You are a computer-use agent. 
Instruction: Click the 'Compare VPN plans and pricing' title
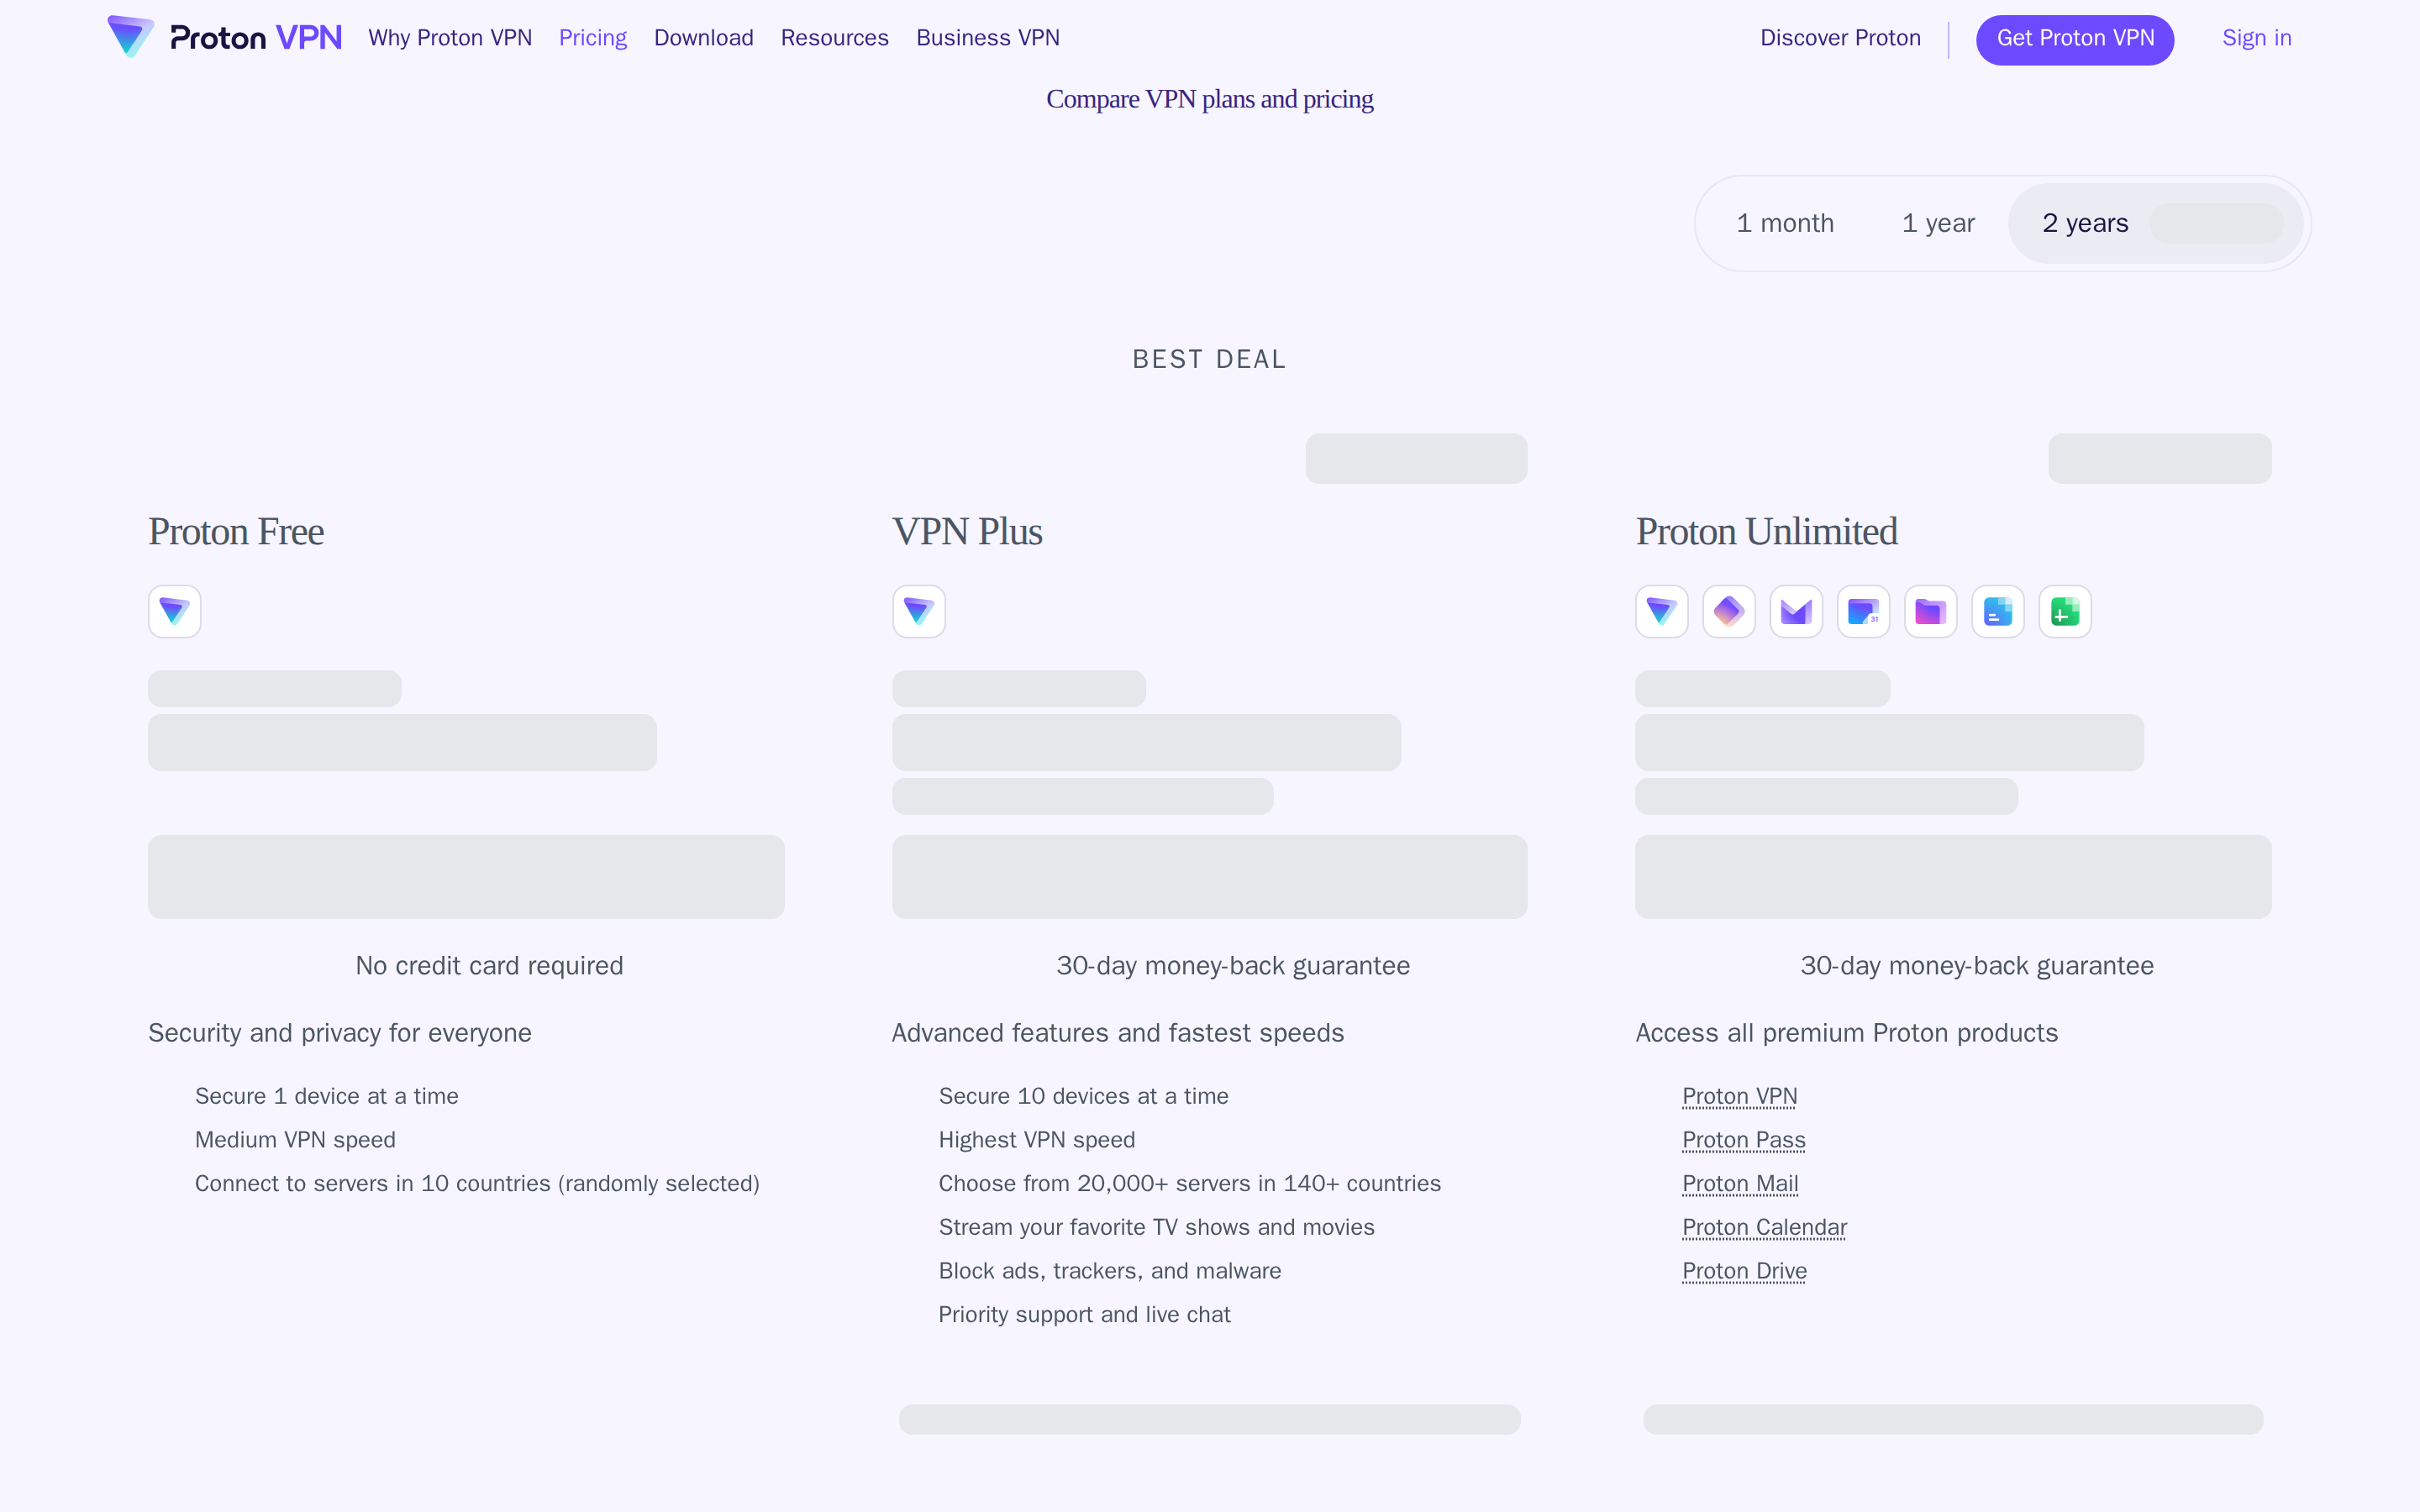pyautogui.click(x=1210, y=99)
